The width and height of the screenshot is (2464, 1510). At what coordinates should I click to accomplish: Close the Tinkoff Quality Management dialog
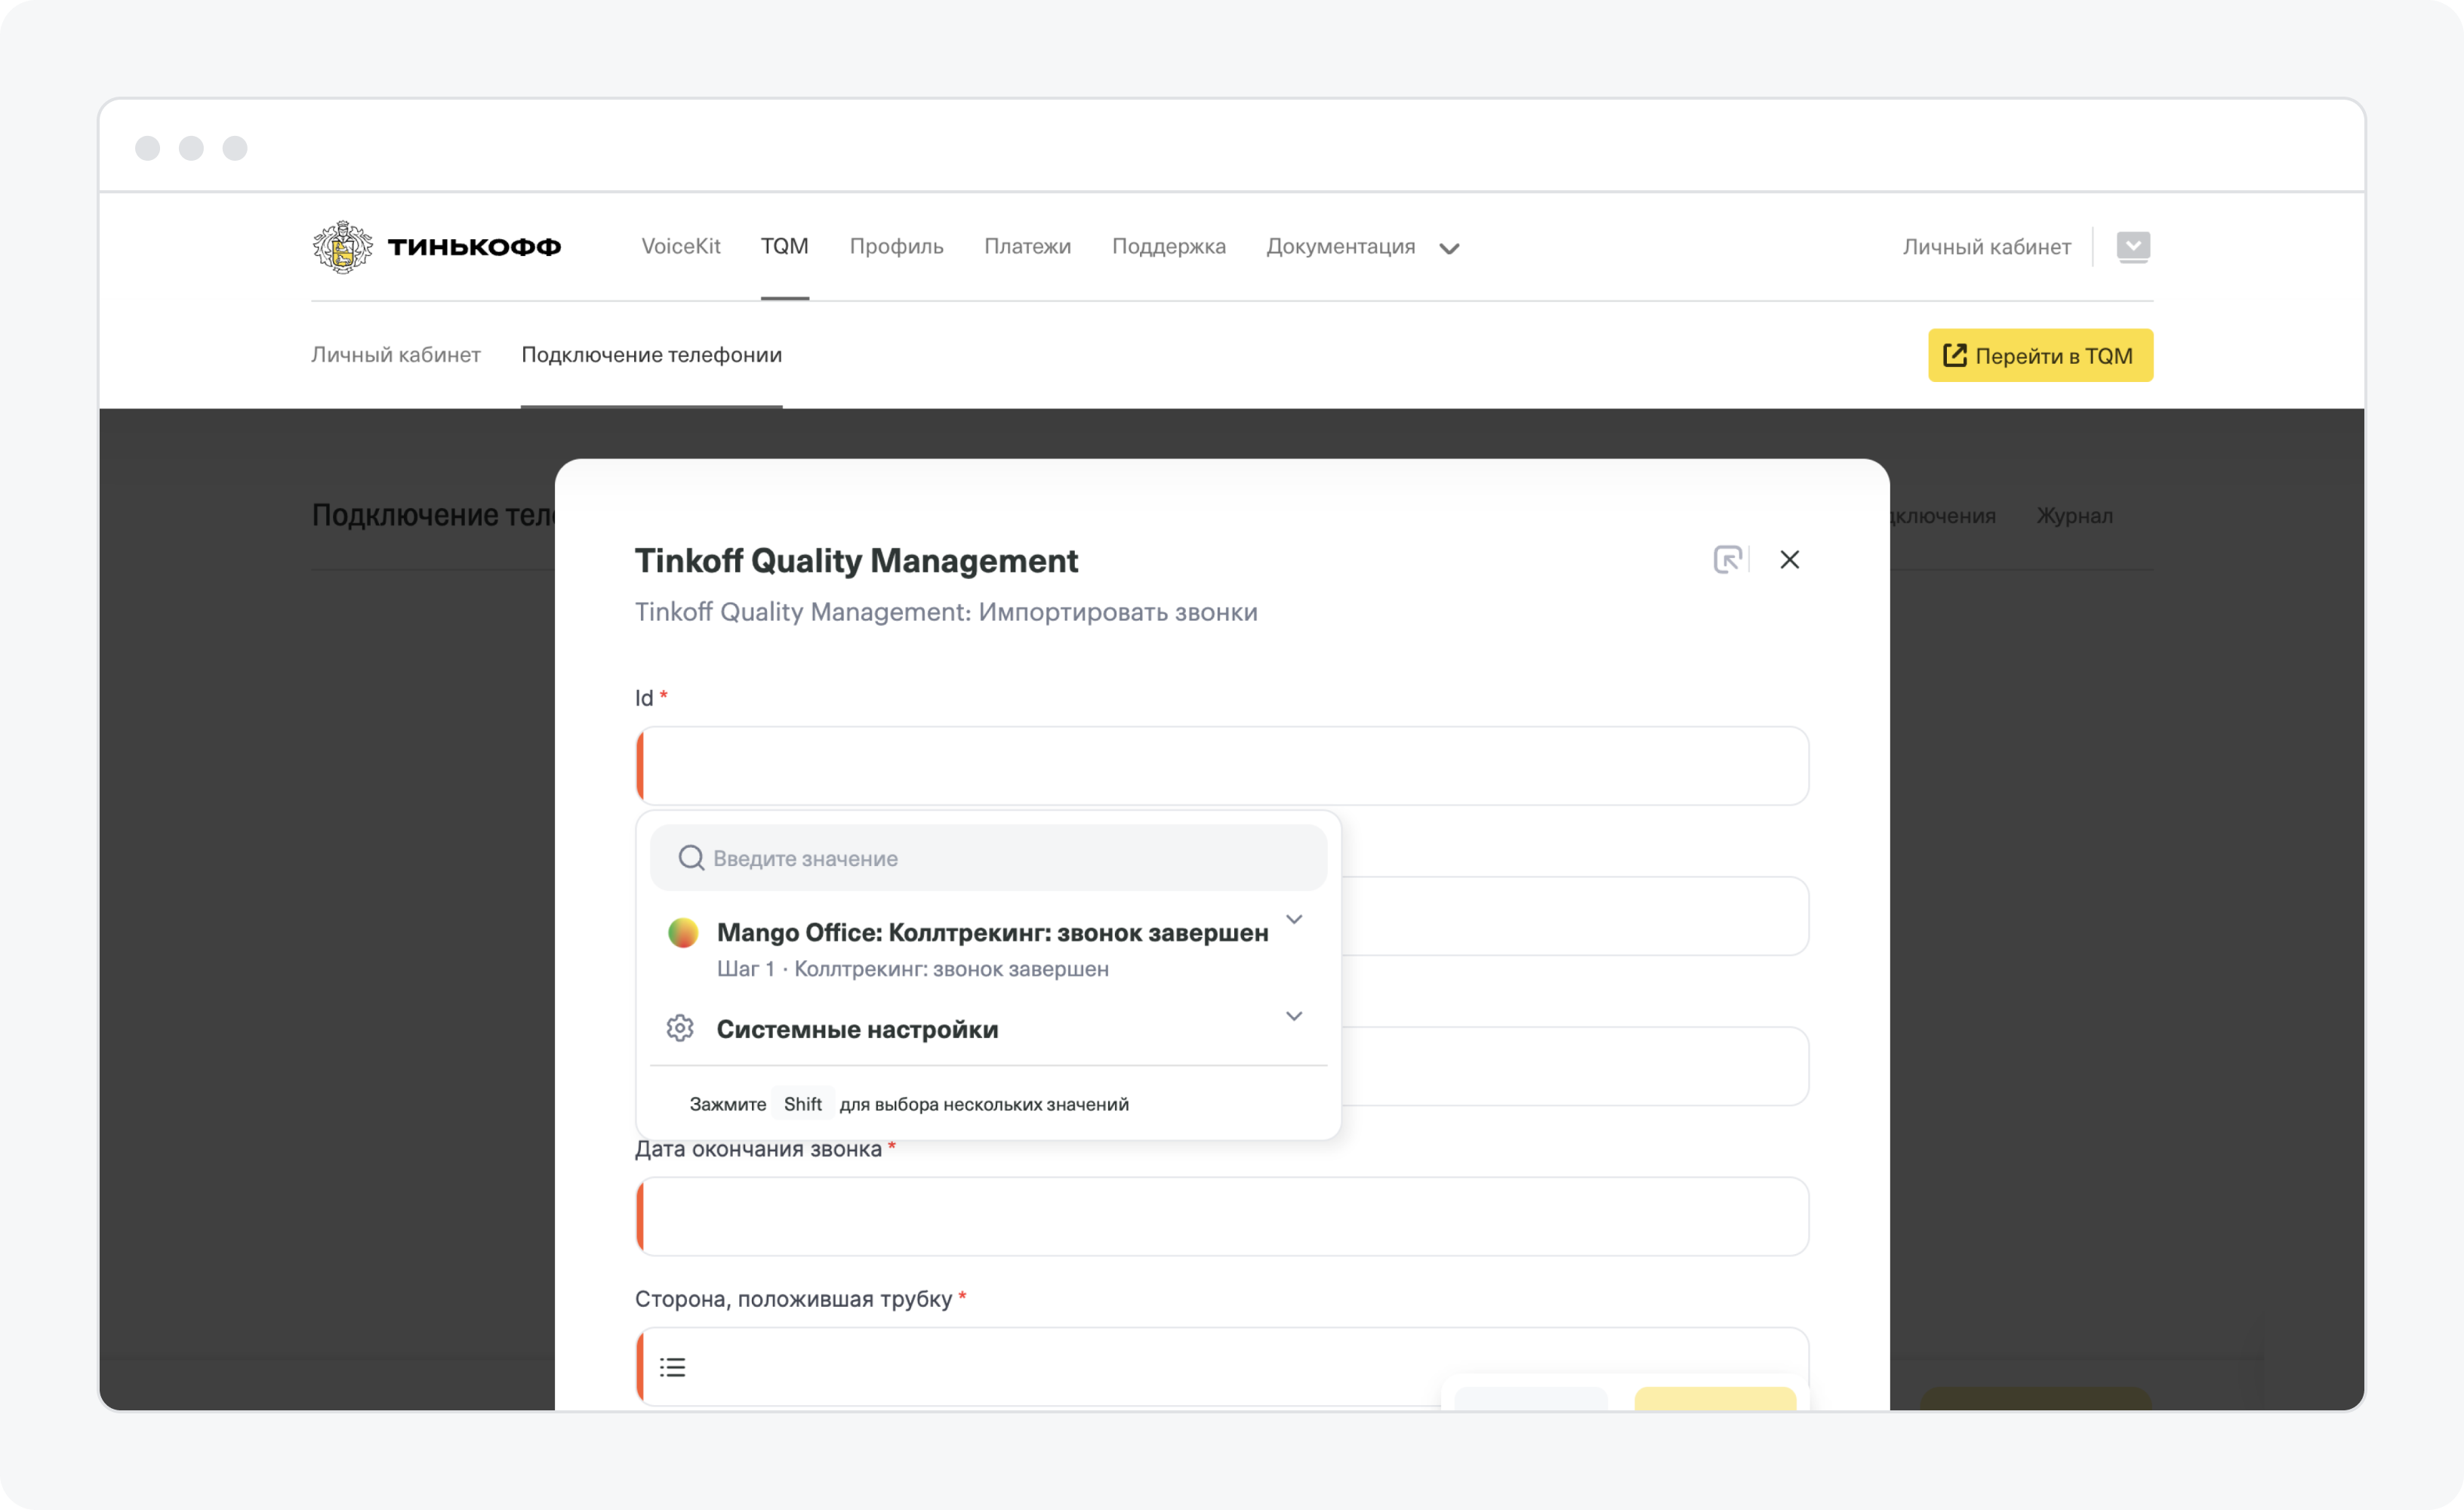point(1789,559)
